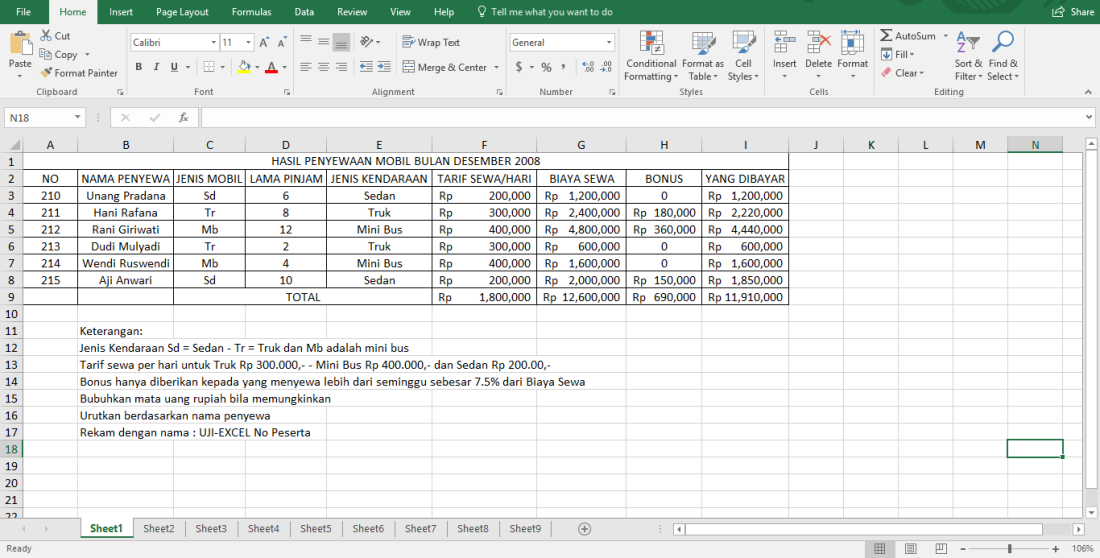Image resolution: width=1100 pixels, height=558 pixels.
Task: Toggle Wrap Text
Action: click(431, 42)
